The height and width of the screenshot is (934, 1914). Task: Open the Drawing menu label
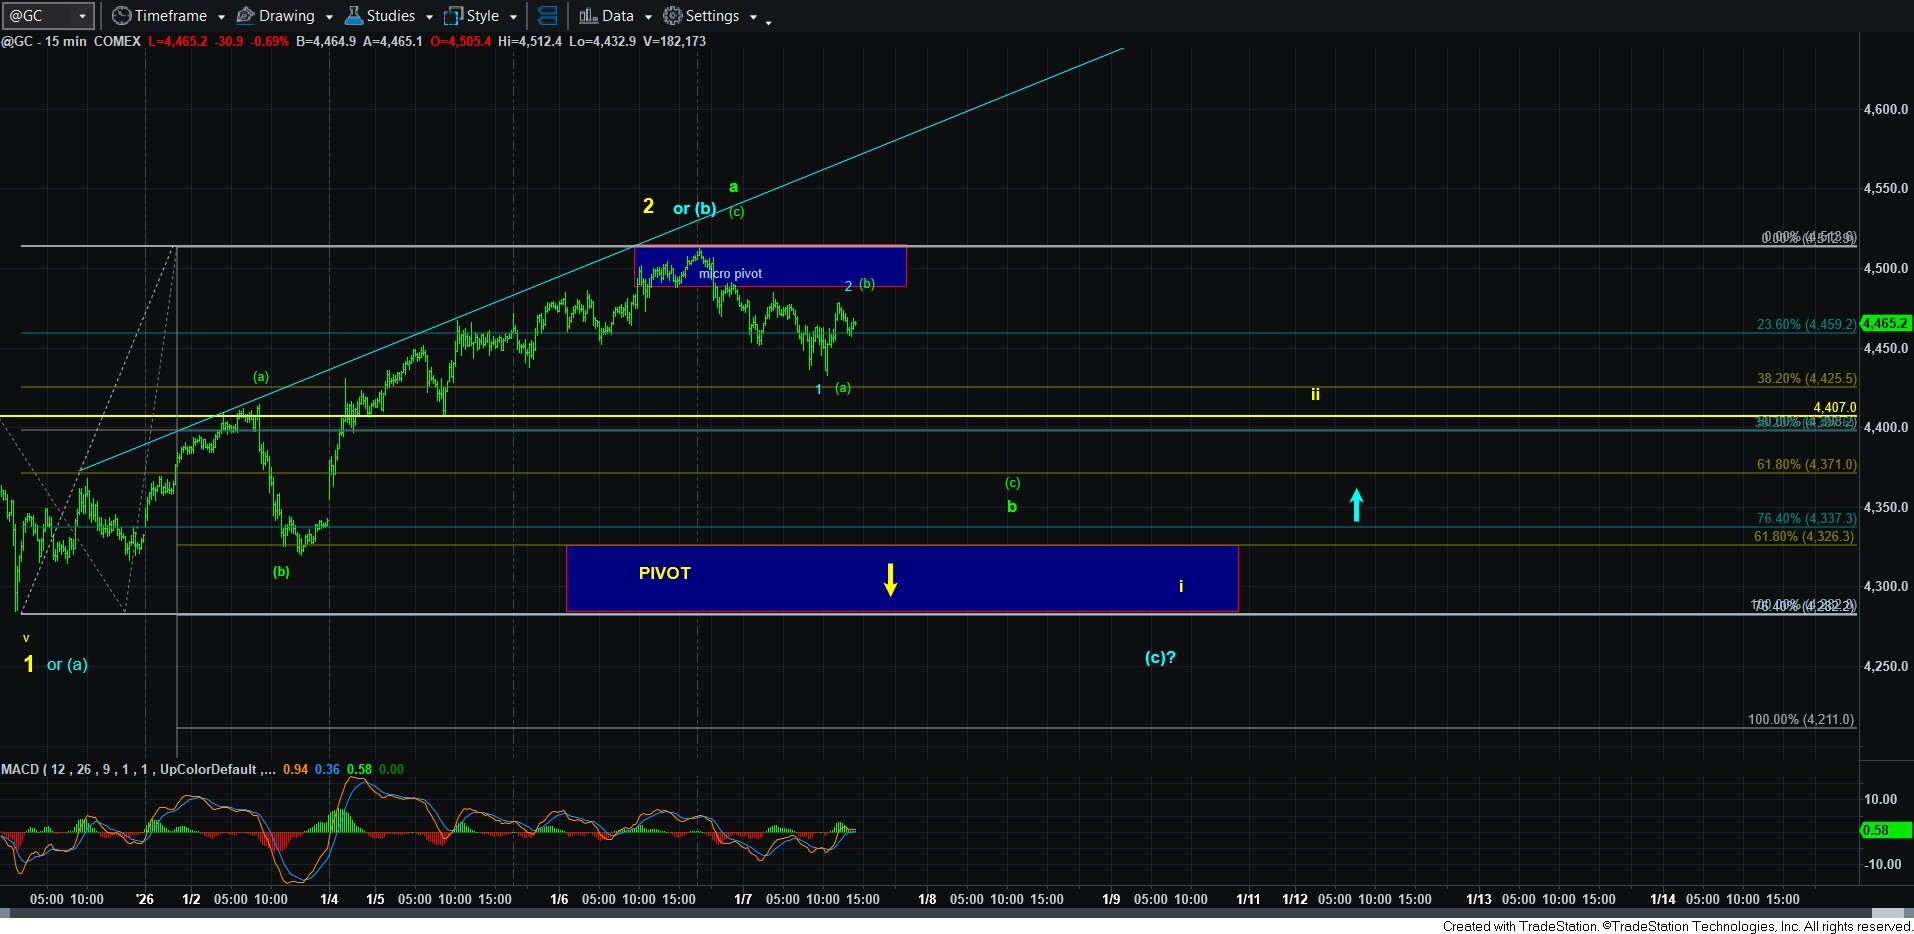286,16
